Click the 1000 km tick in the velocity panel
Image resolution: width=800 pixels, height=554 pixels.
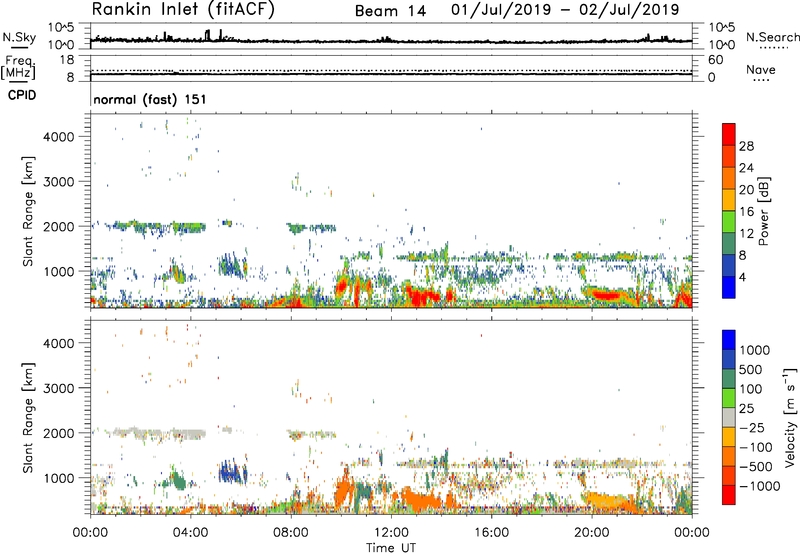(x=59, y=478)
